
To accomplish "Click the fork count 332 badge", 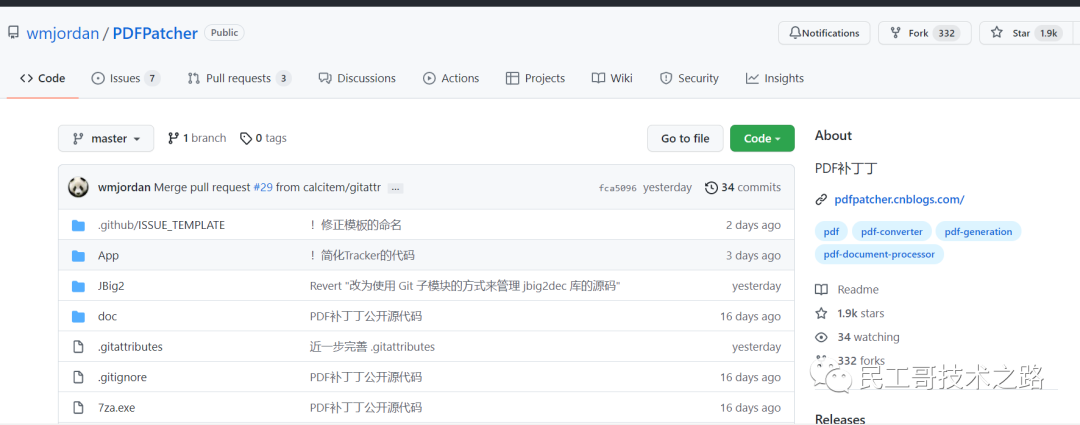I will point(946,33).
